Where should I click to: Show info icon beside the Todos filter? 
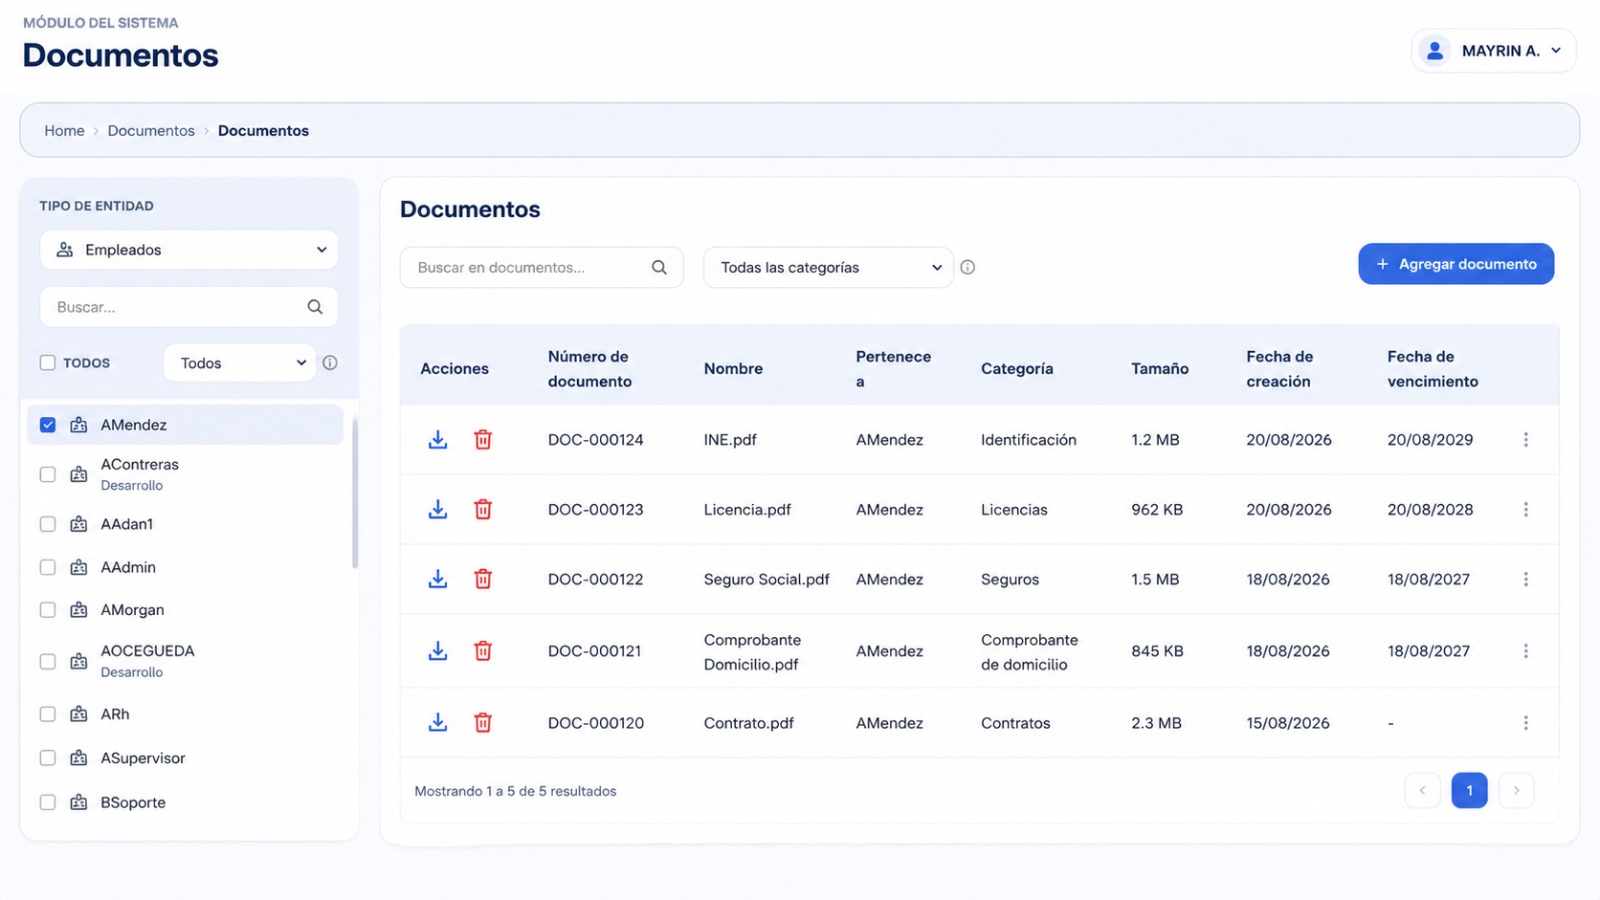click(330, 363)
